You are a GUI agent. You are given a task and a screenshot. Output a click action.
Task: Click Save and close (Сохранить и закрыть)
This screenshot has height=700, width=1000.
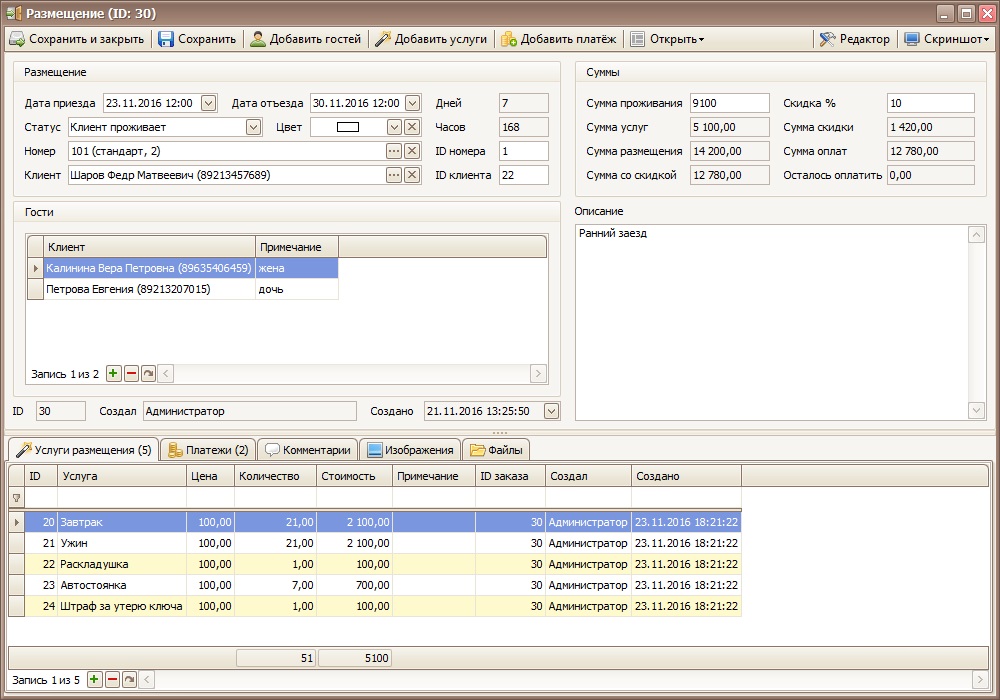pos(77,39)
